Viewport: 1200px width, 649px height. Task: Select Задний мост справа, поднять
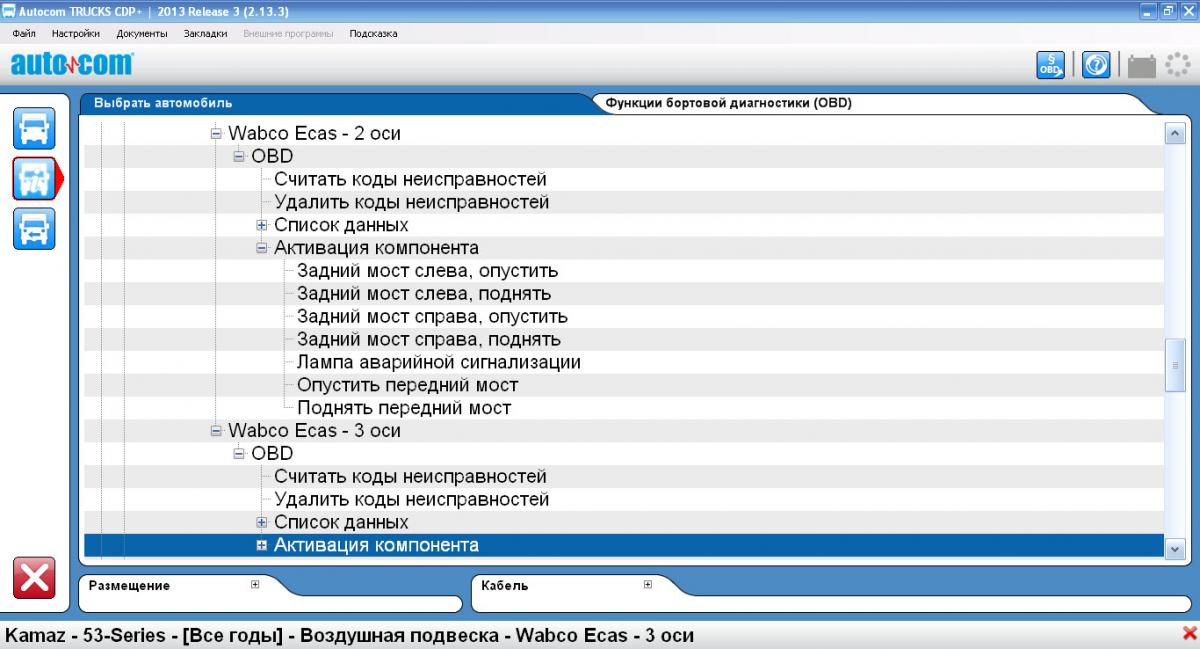coord(429,340)
